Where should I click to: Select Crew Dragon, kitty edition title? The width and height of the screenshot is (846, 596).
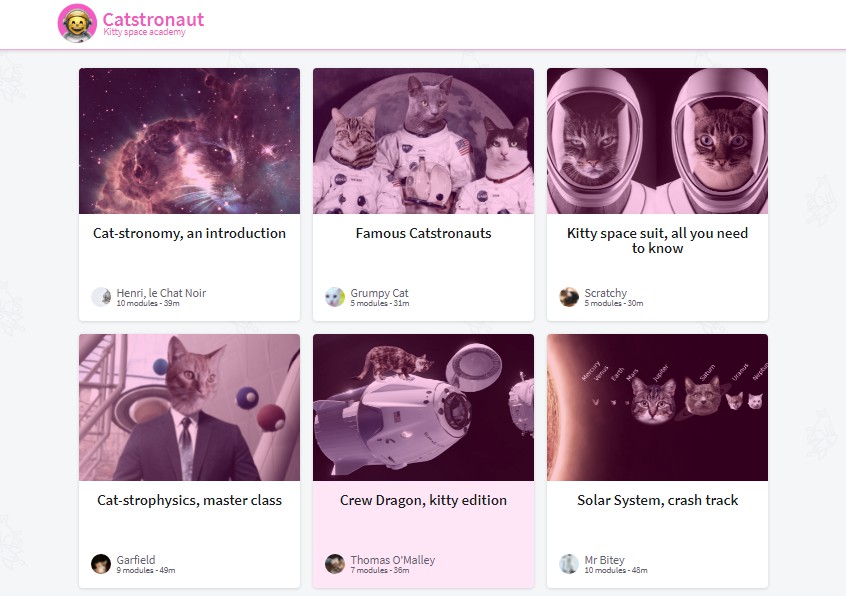424,500
